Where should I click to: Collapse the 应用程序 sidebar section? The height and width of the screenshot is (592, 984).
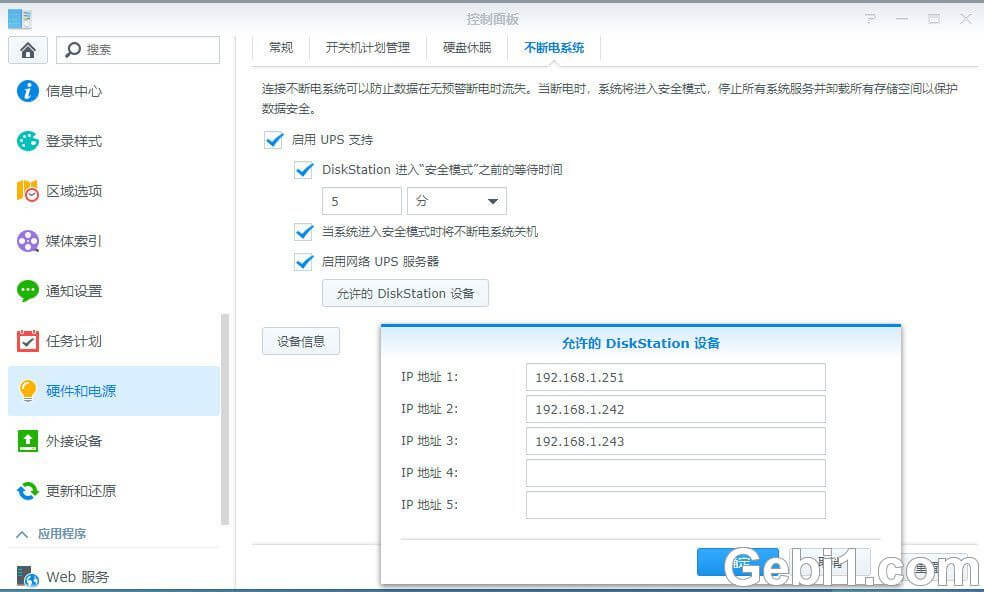(x=22, y=535)
